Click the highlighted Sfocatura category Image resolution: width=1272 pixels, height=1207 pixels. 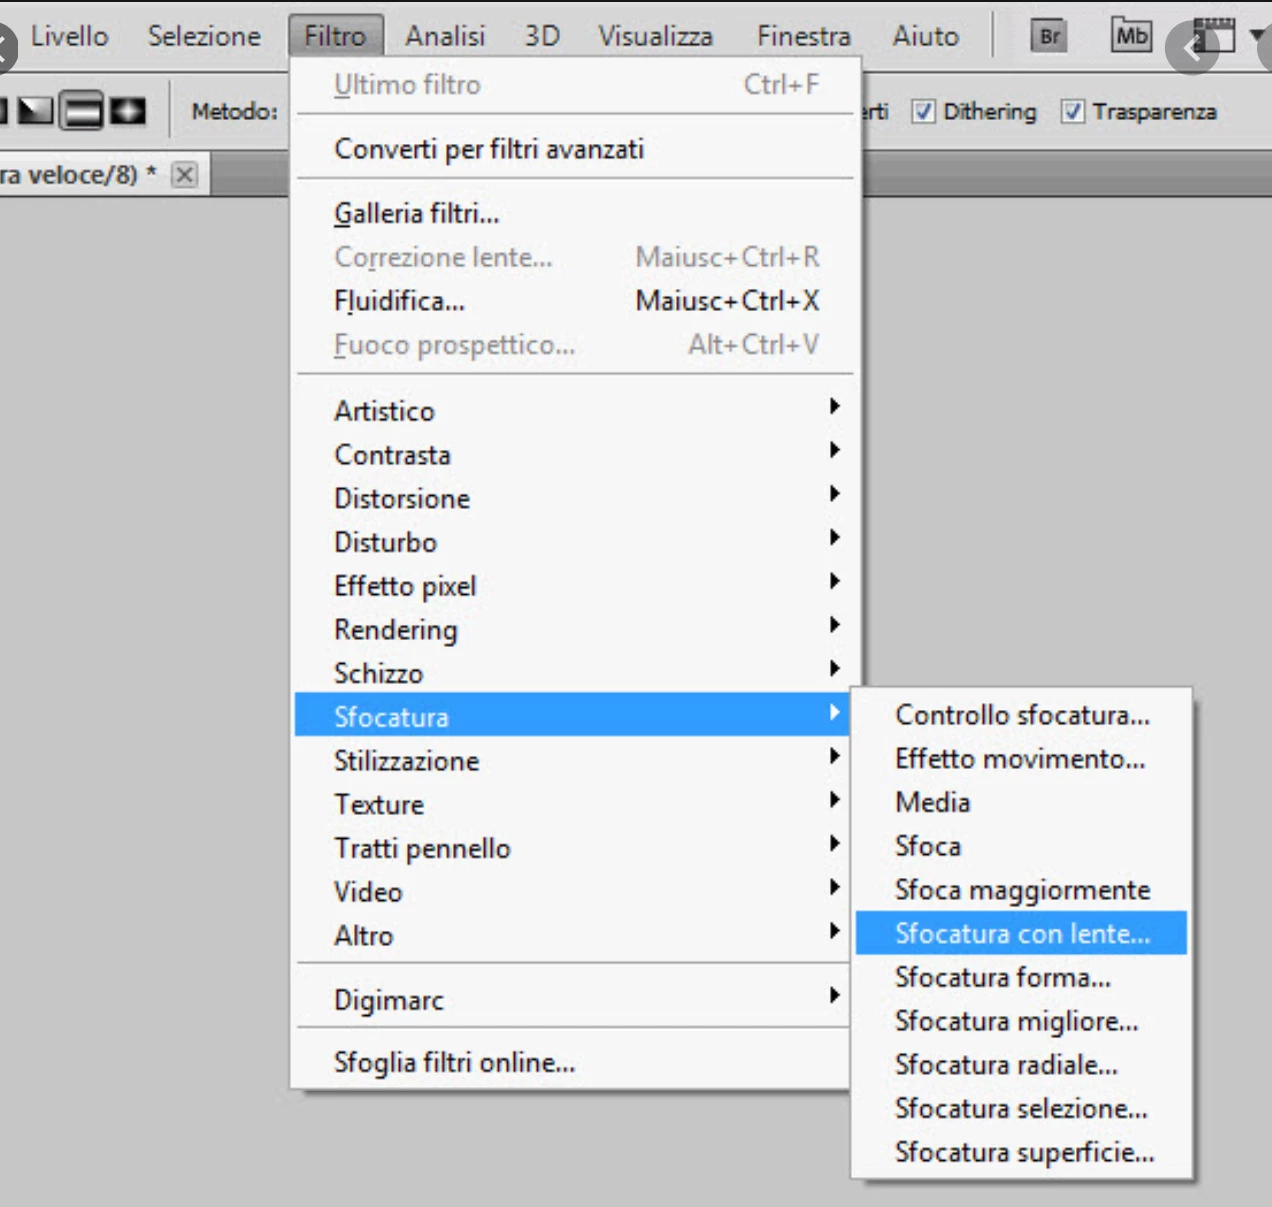pyautogui.click(x=573, y=716)
